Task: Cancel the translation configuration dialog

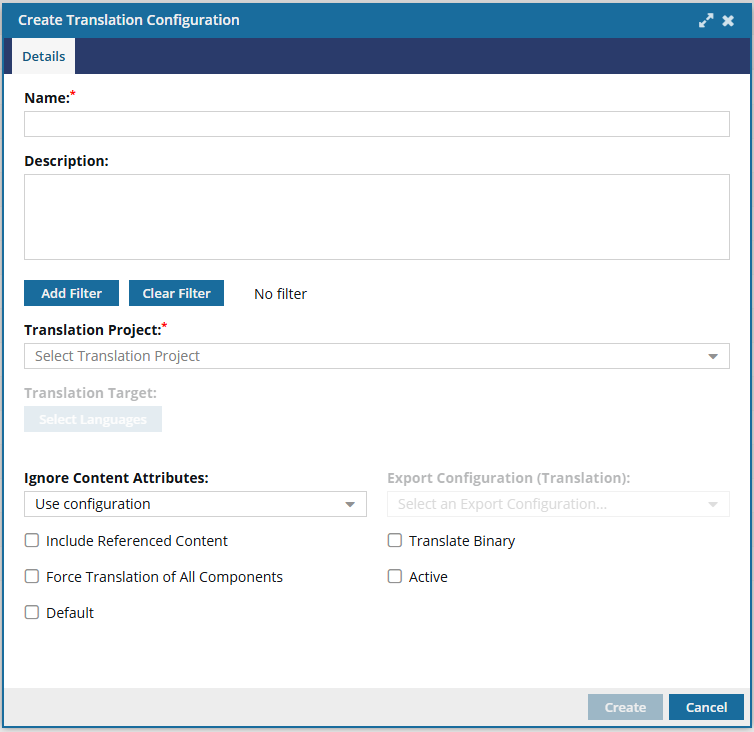Action: coord(706,707)
